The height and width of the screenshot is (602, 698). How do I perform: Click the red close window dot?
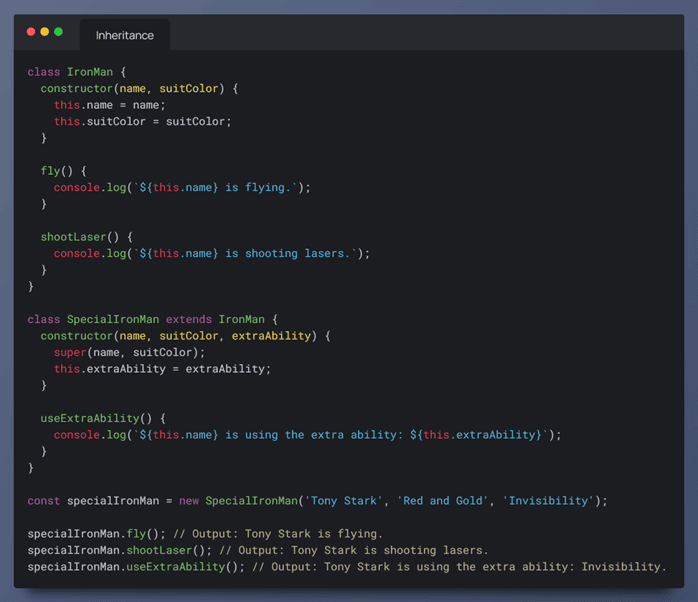[31, 32]
